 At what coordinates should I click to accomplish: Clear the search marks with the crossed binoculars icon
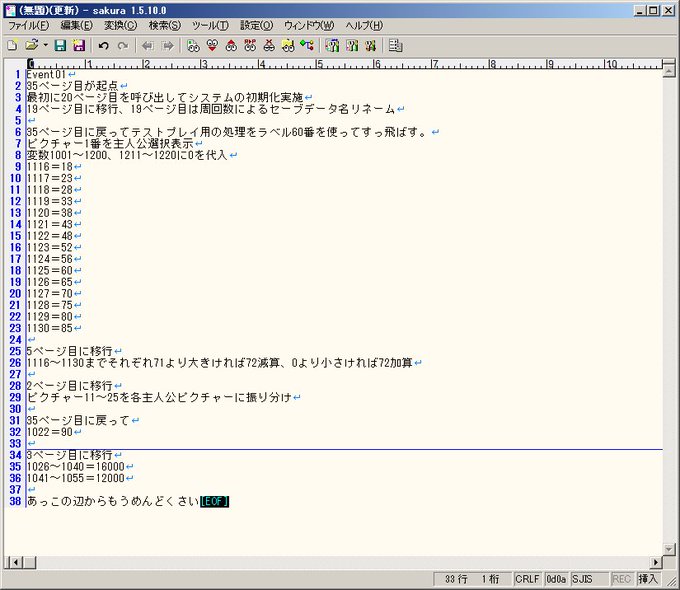click(x=269, y=45)
